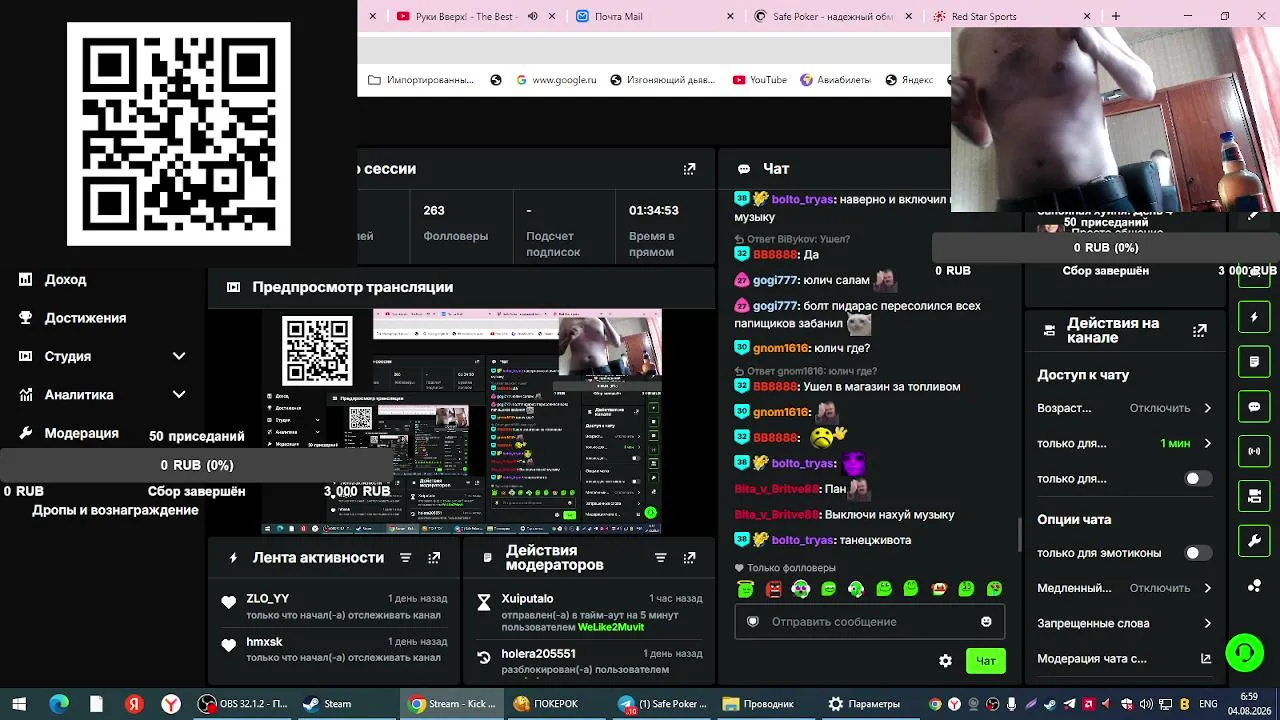This screenshot has height=720, width=1280.
Task: Filter the Действия модераторов list
Action: (x=660, y=558)
